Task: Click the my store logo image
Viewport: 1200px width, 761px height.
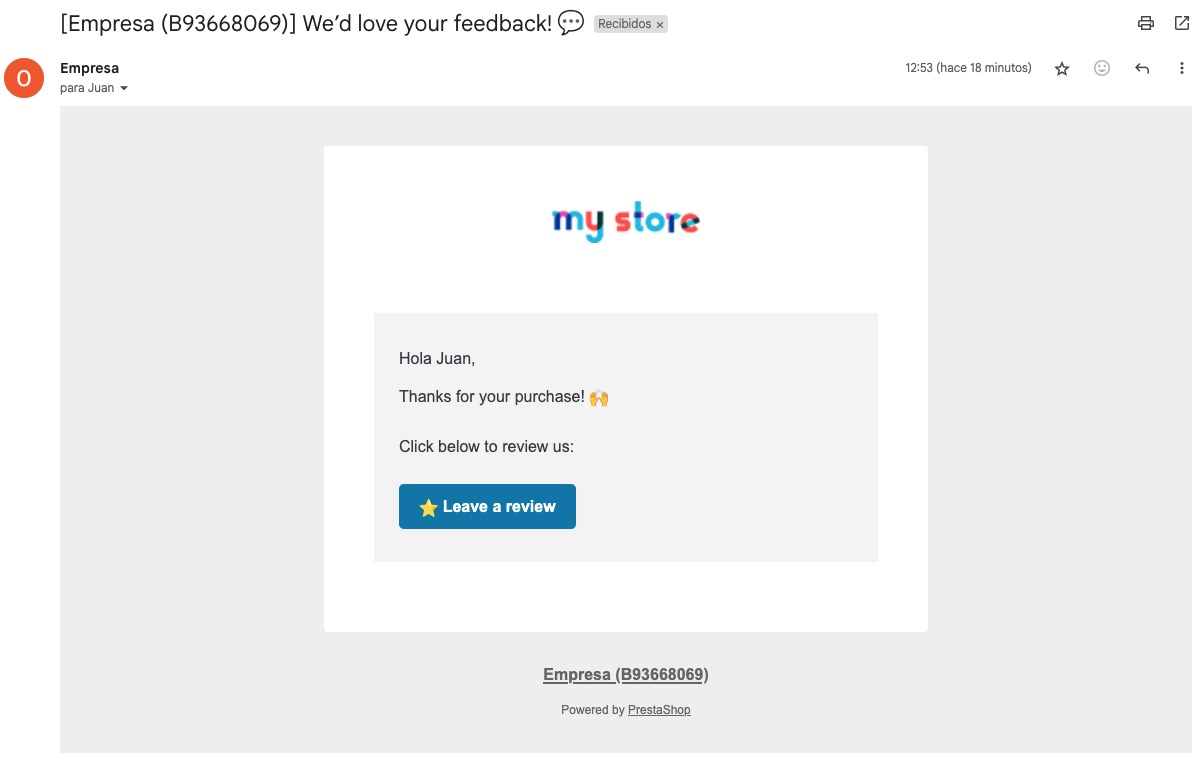Action: pyautogui.click(x=626, y=222)
